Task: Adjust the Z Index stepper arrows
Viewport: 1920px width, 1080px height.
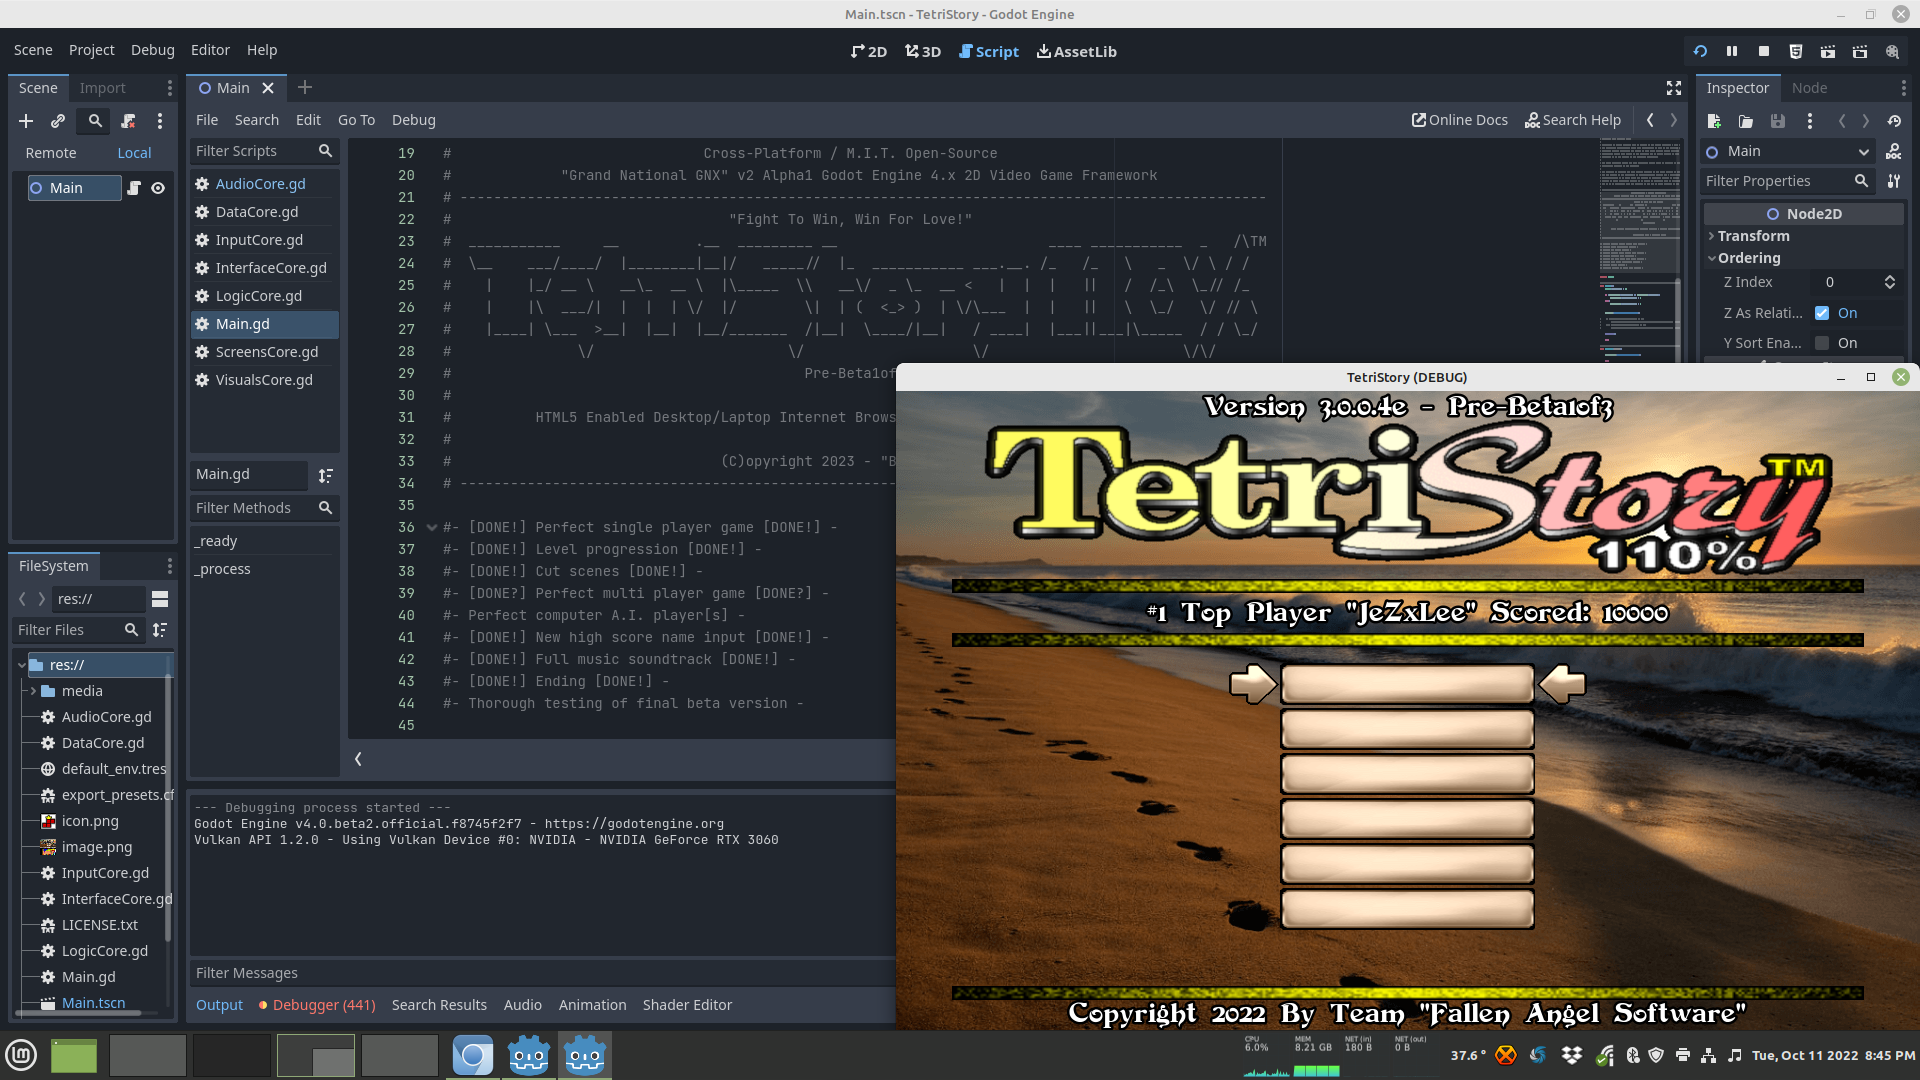Action: pos(1890,283)
